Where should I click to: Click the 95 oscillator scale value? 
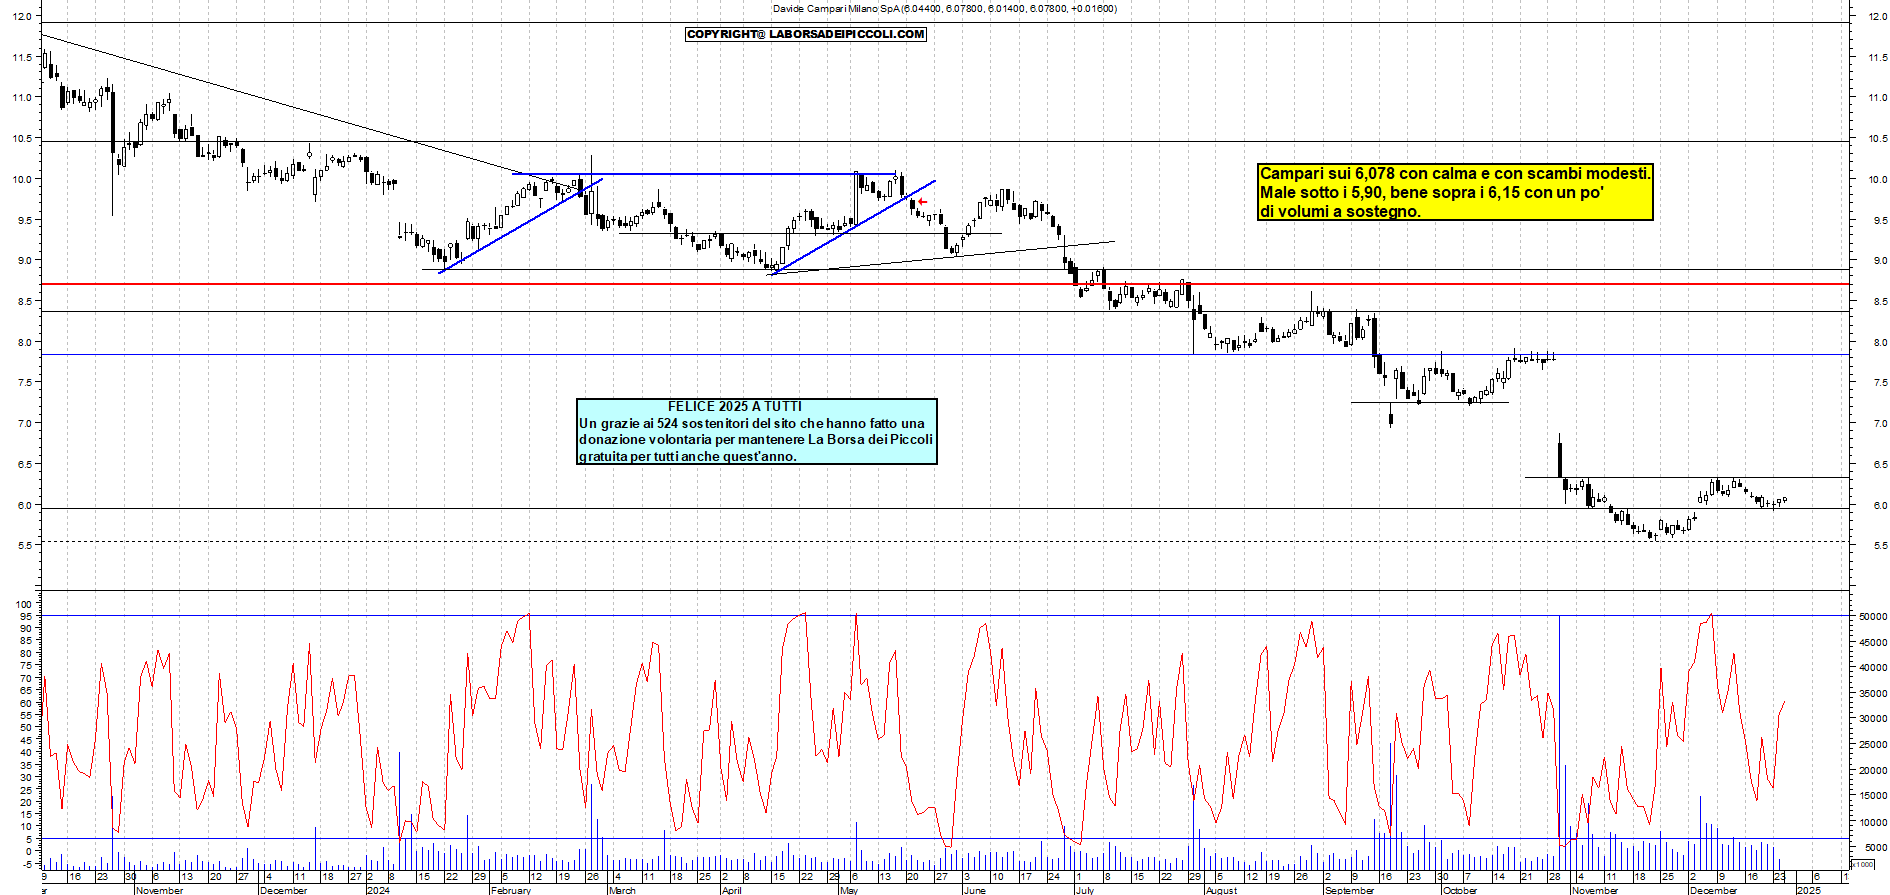pyautogui.click(x=27, y=617)
